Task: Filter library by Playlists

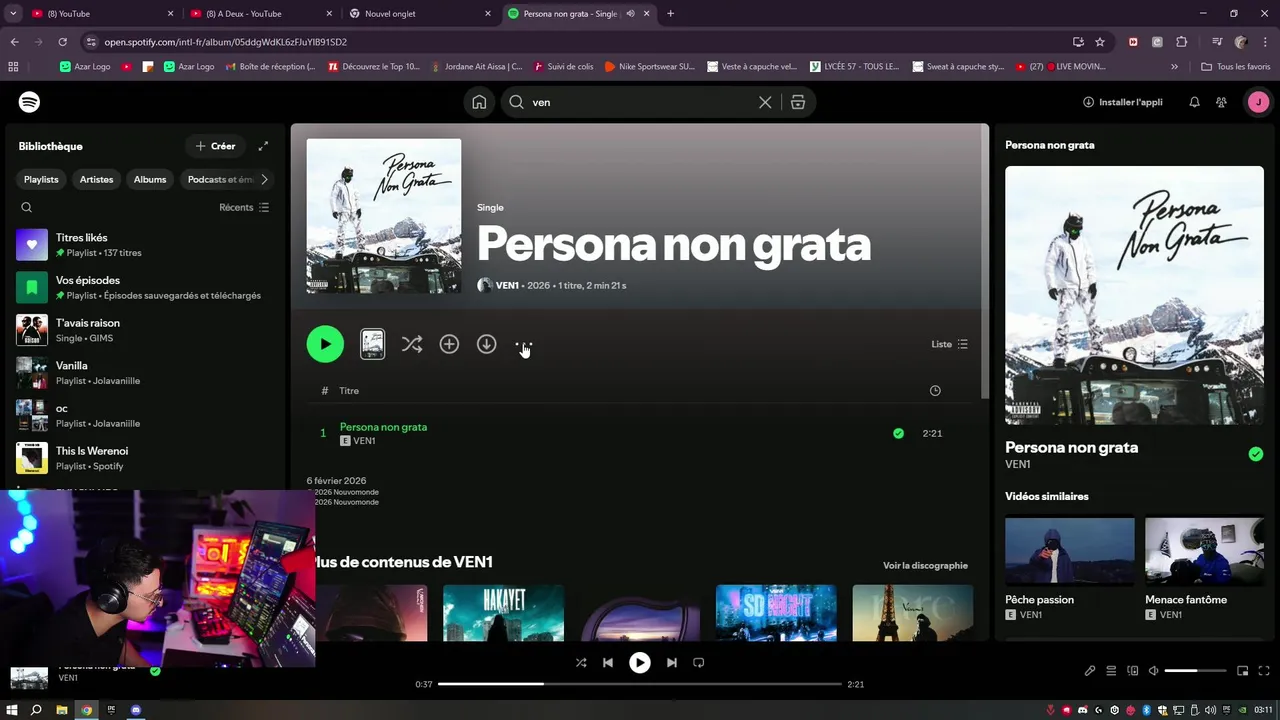Action: pos(41,179)
